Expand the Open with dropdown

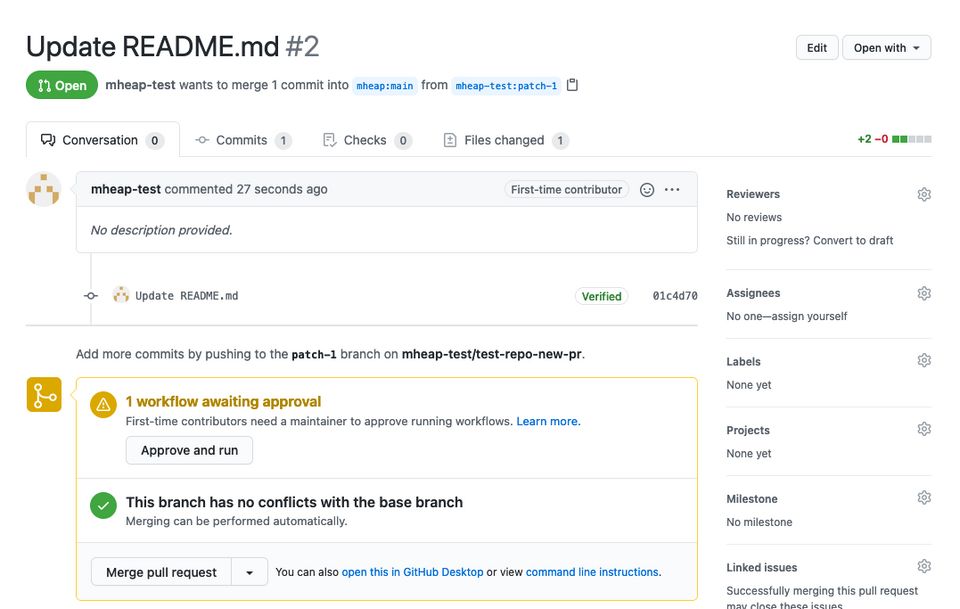click(887, 48)
